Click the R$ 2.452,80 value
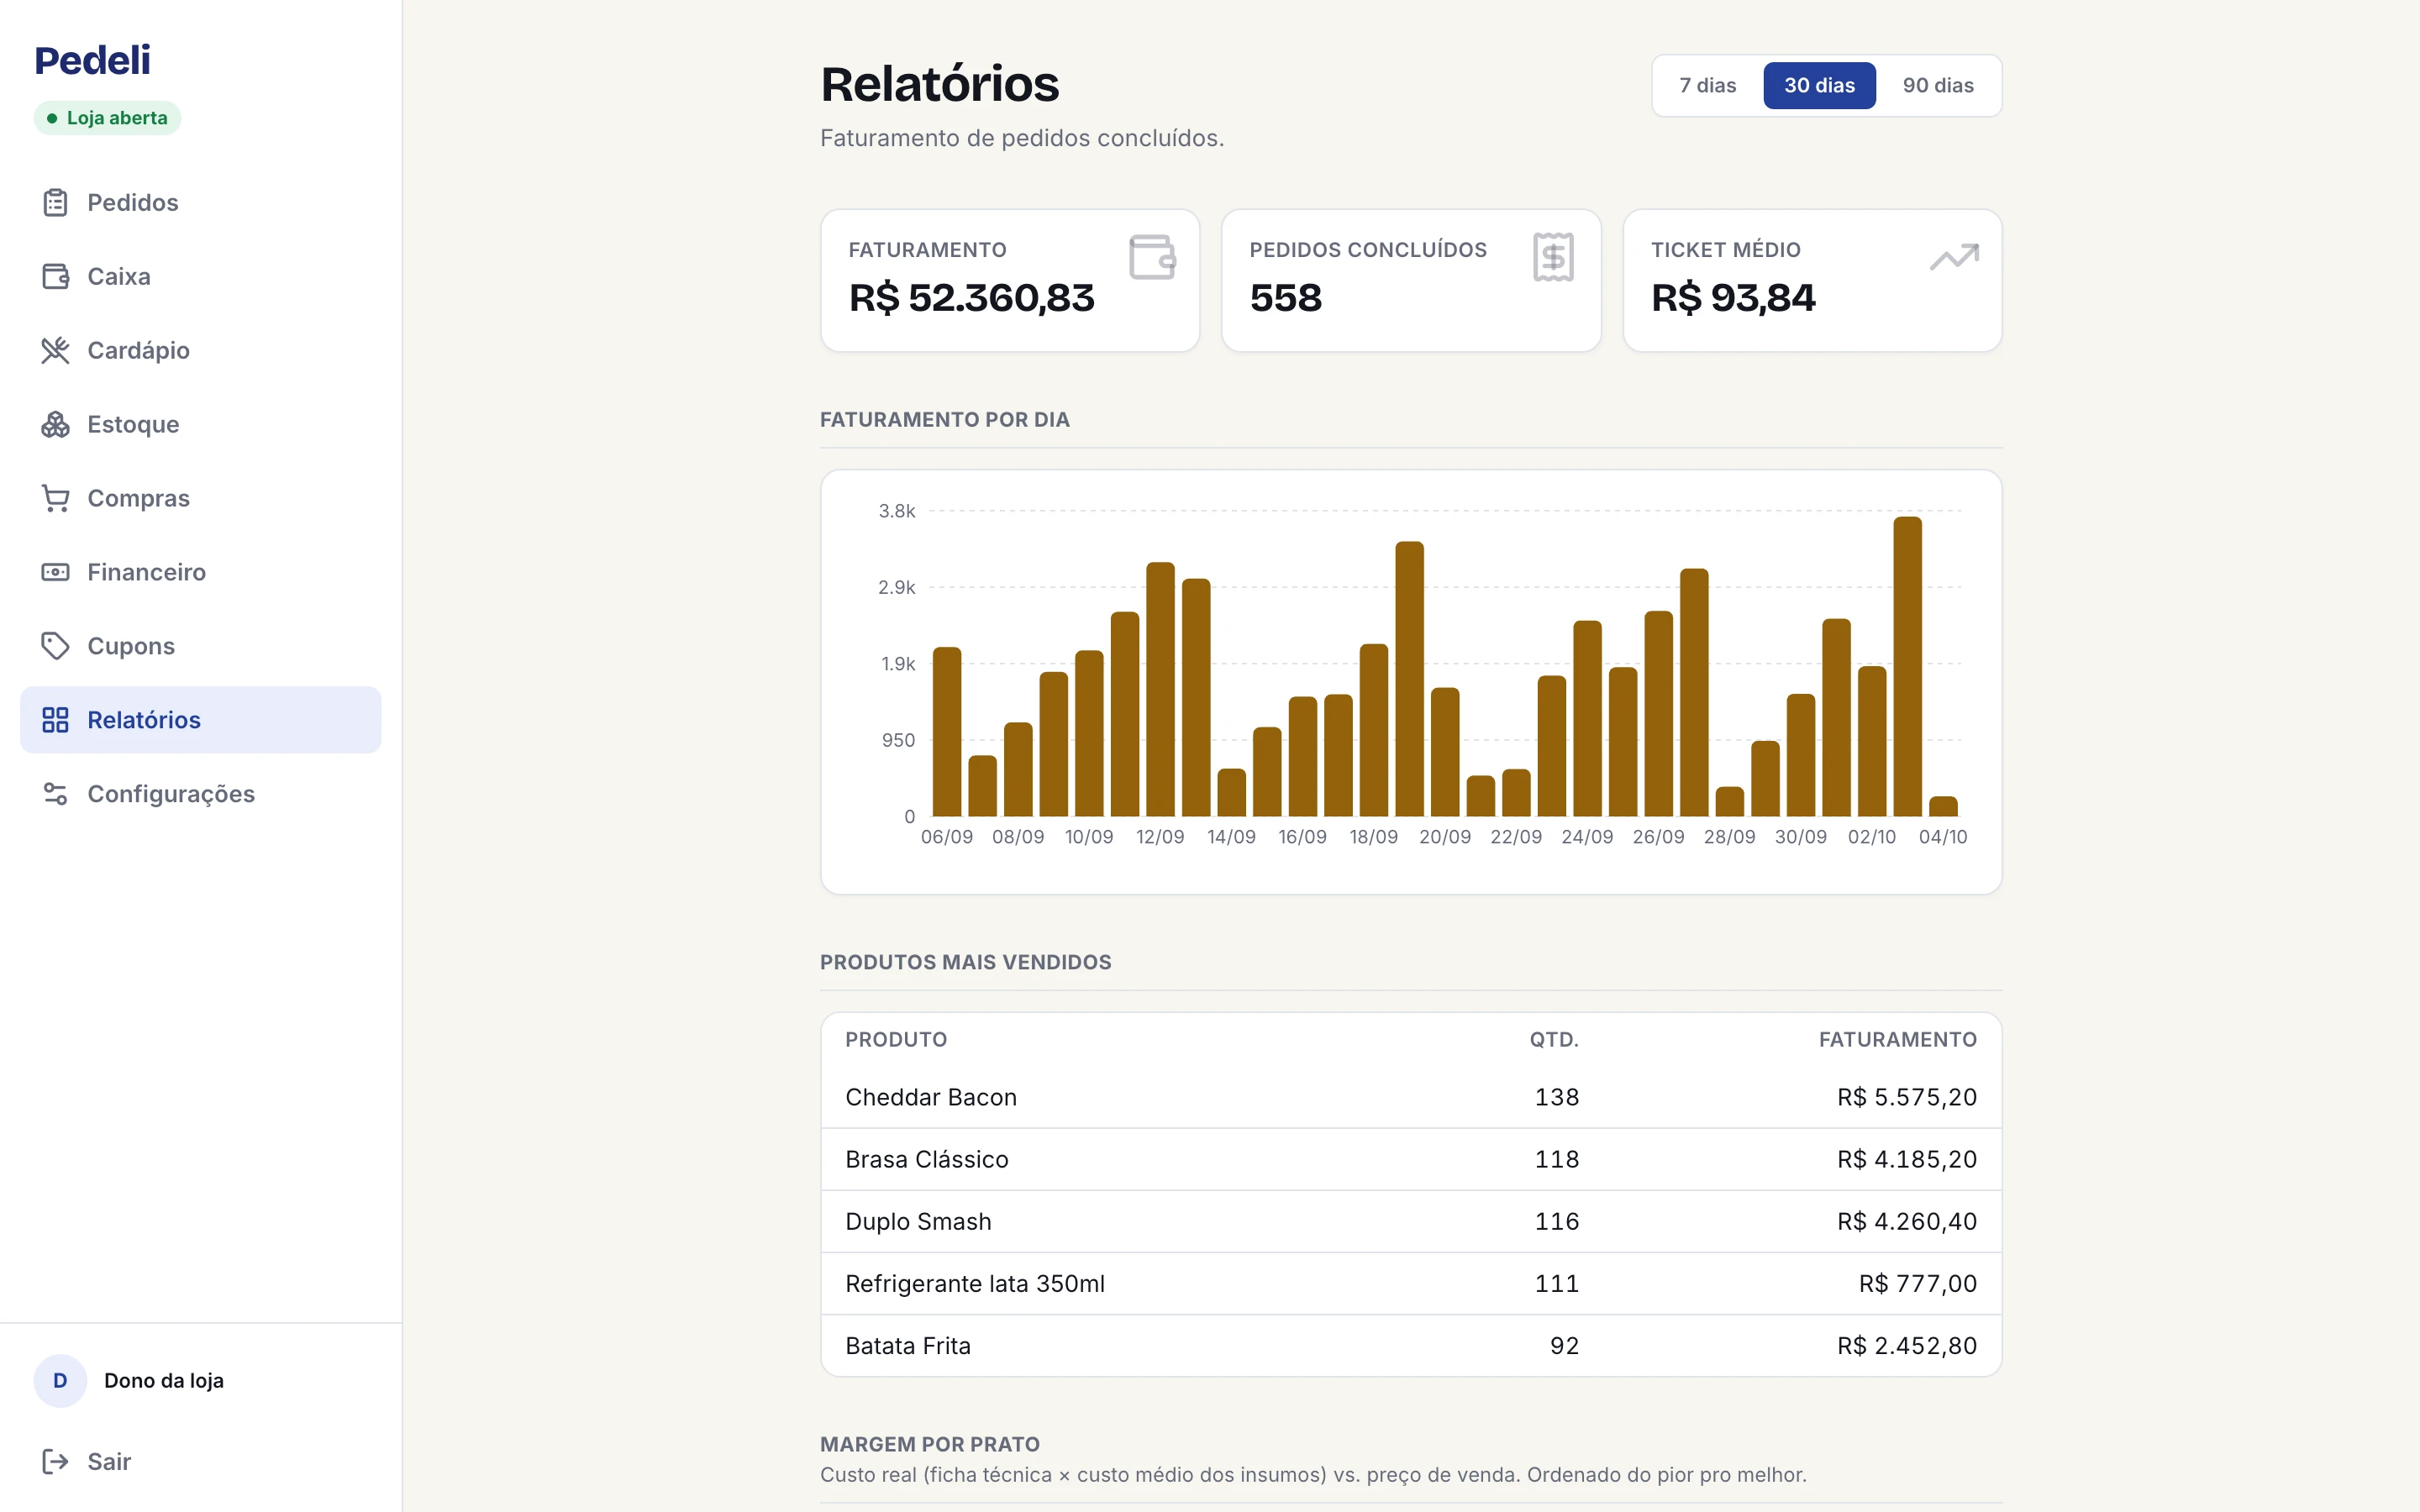 coord(1907,1345)
